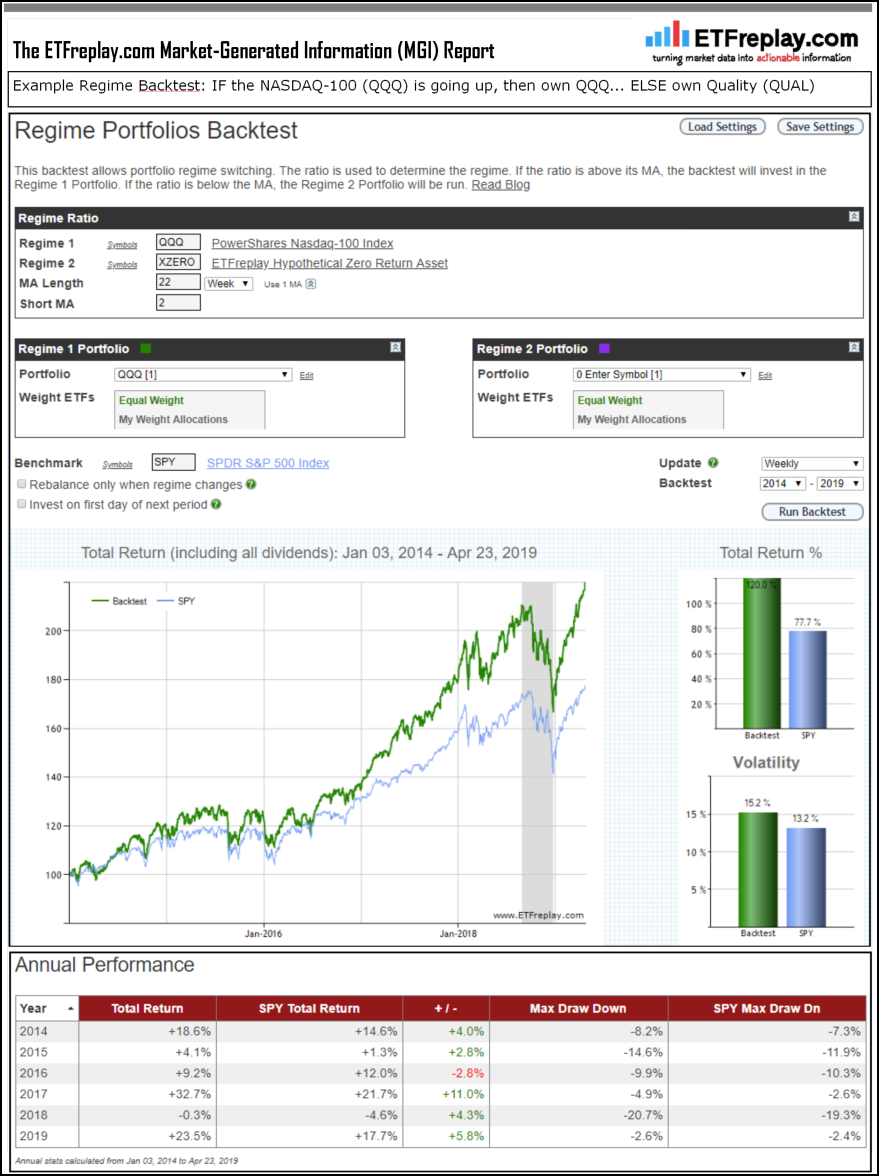This screenshot has width=879, height=1176.
Task: Select My Weight Allocations in Regime 2 Portfolio
Action: click(x=632, y=419)
